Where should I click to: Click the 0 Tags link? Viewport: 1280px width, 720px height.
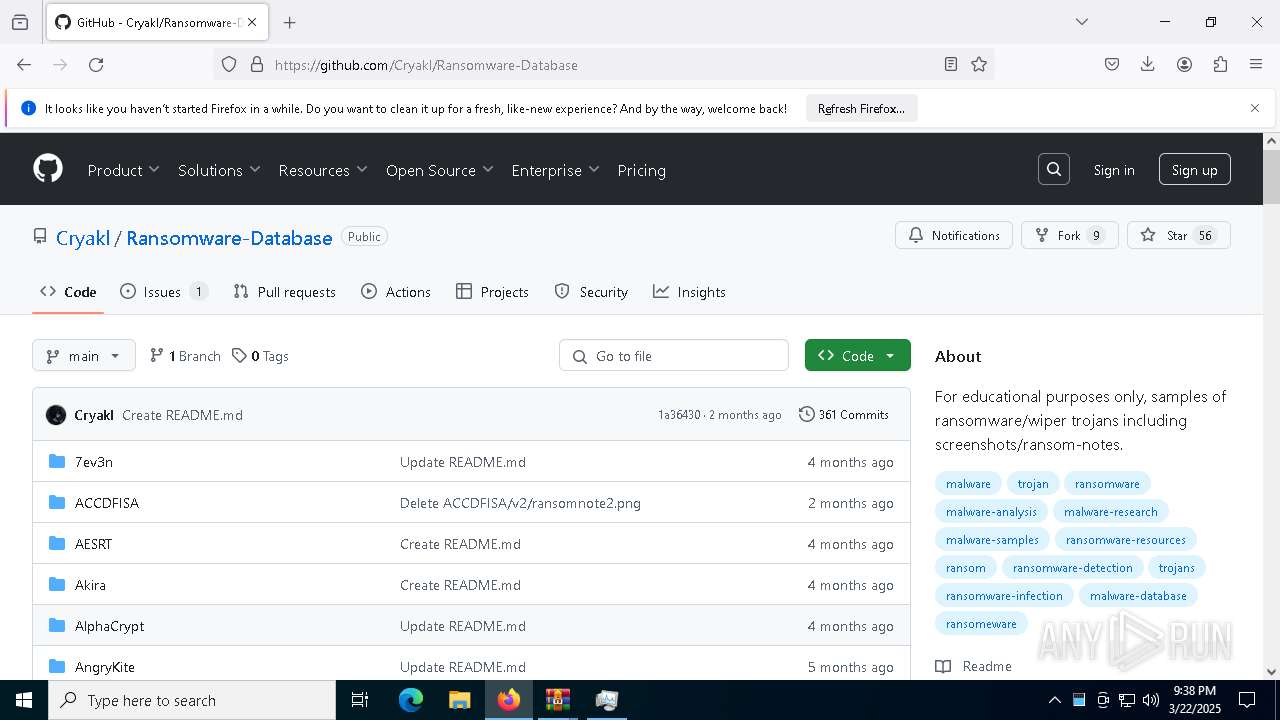coord(260,356)
